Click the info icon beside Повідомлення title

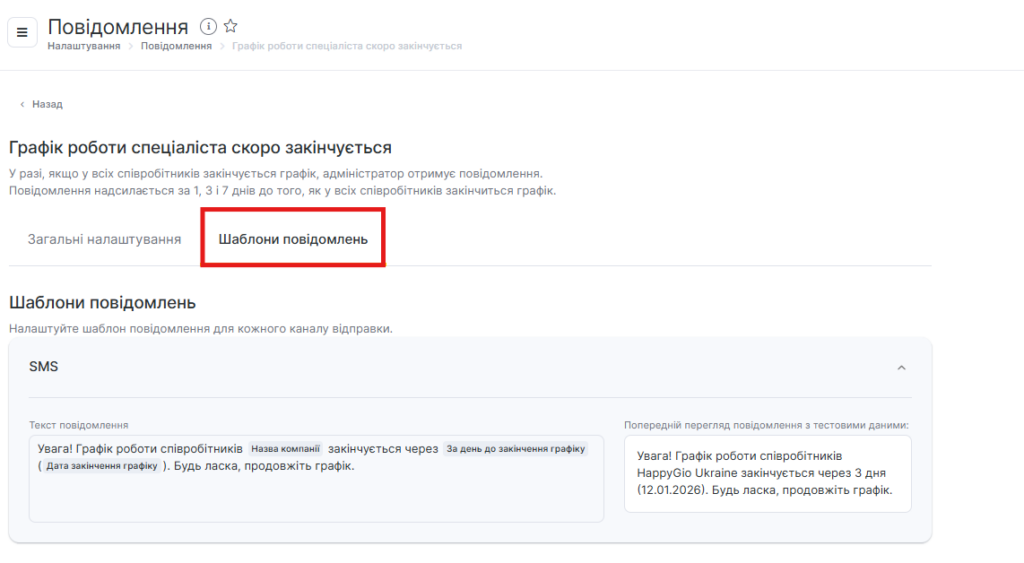point(208,26)
